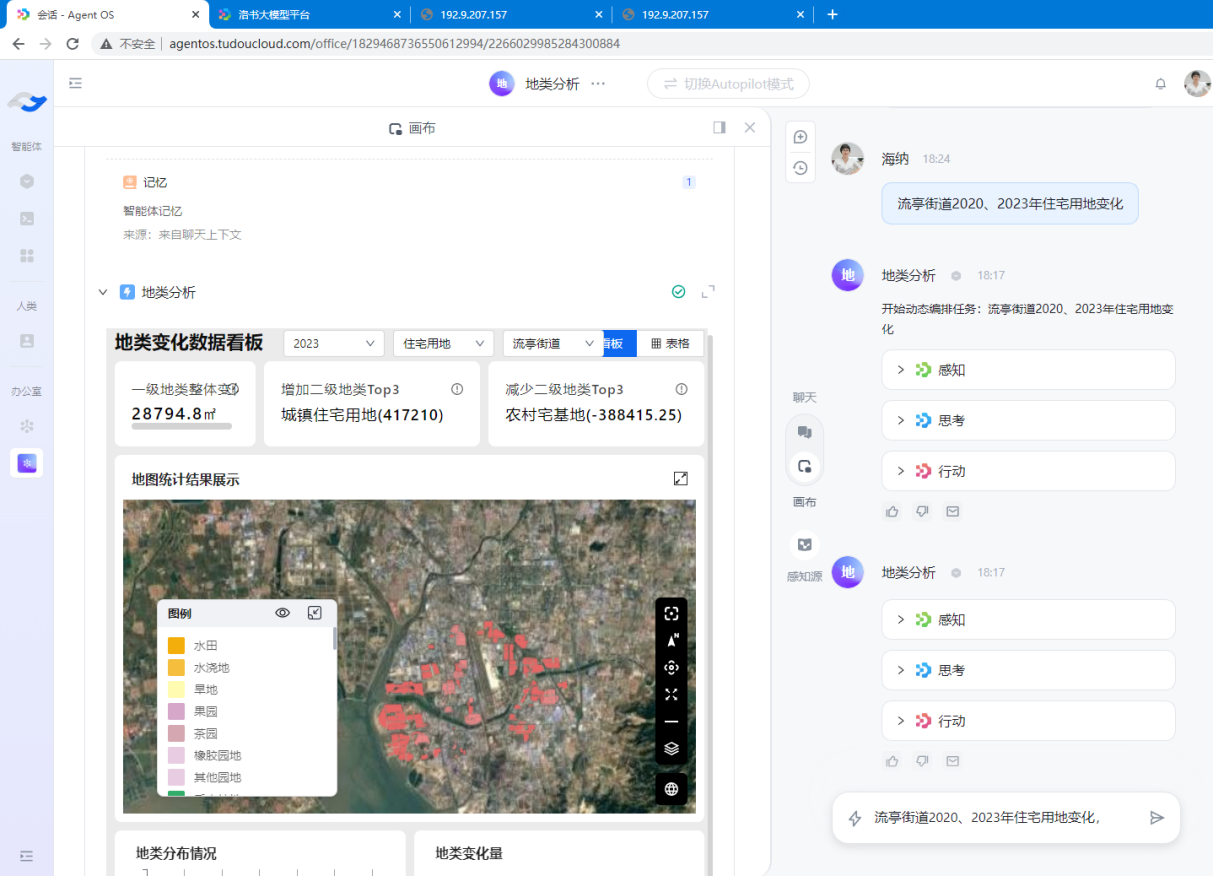Open the apps grid icon in left sidebar
The image size is (1213, 876).
[27, 255]
